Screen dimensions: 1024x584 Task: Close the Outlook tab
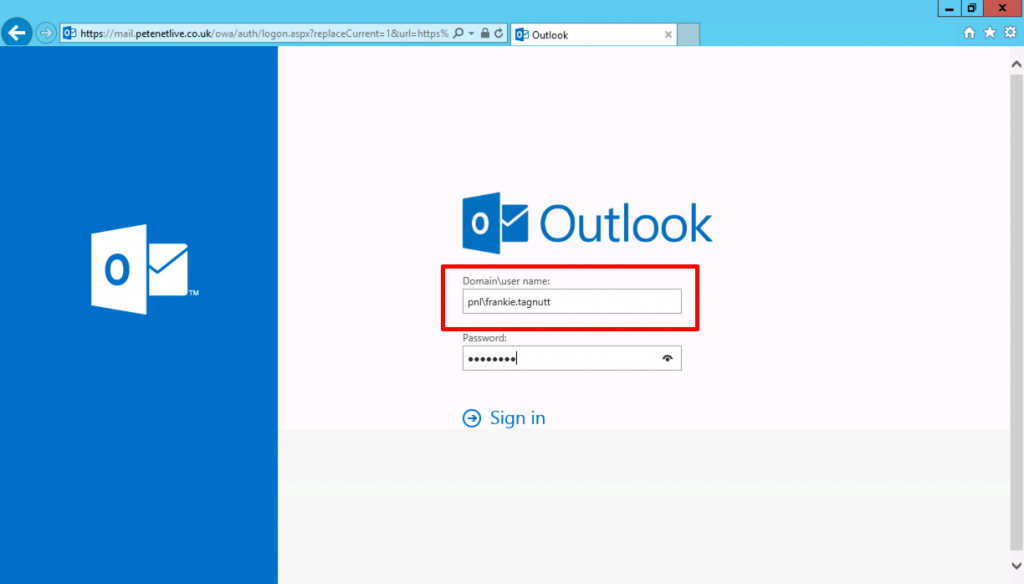pos(668,33)
